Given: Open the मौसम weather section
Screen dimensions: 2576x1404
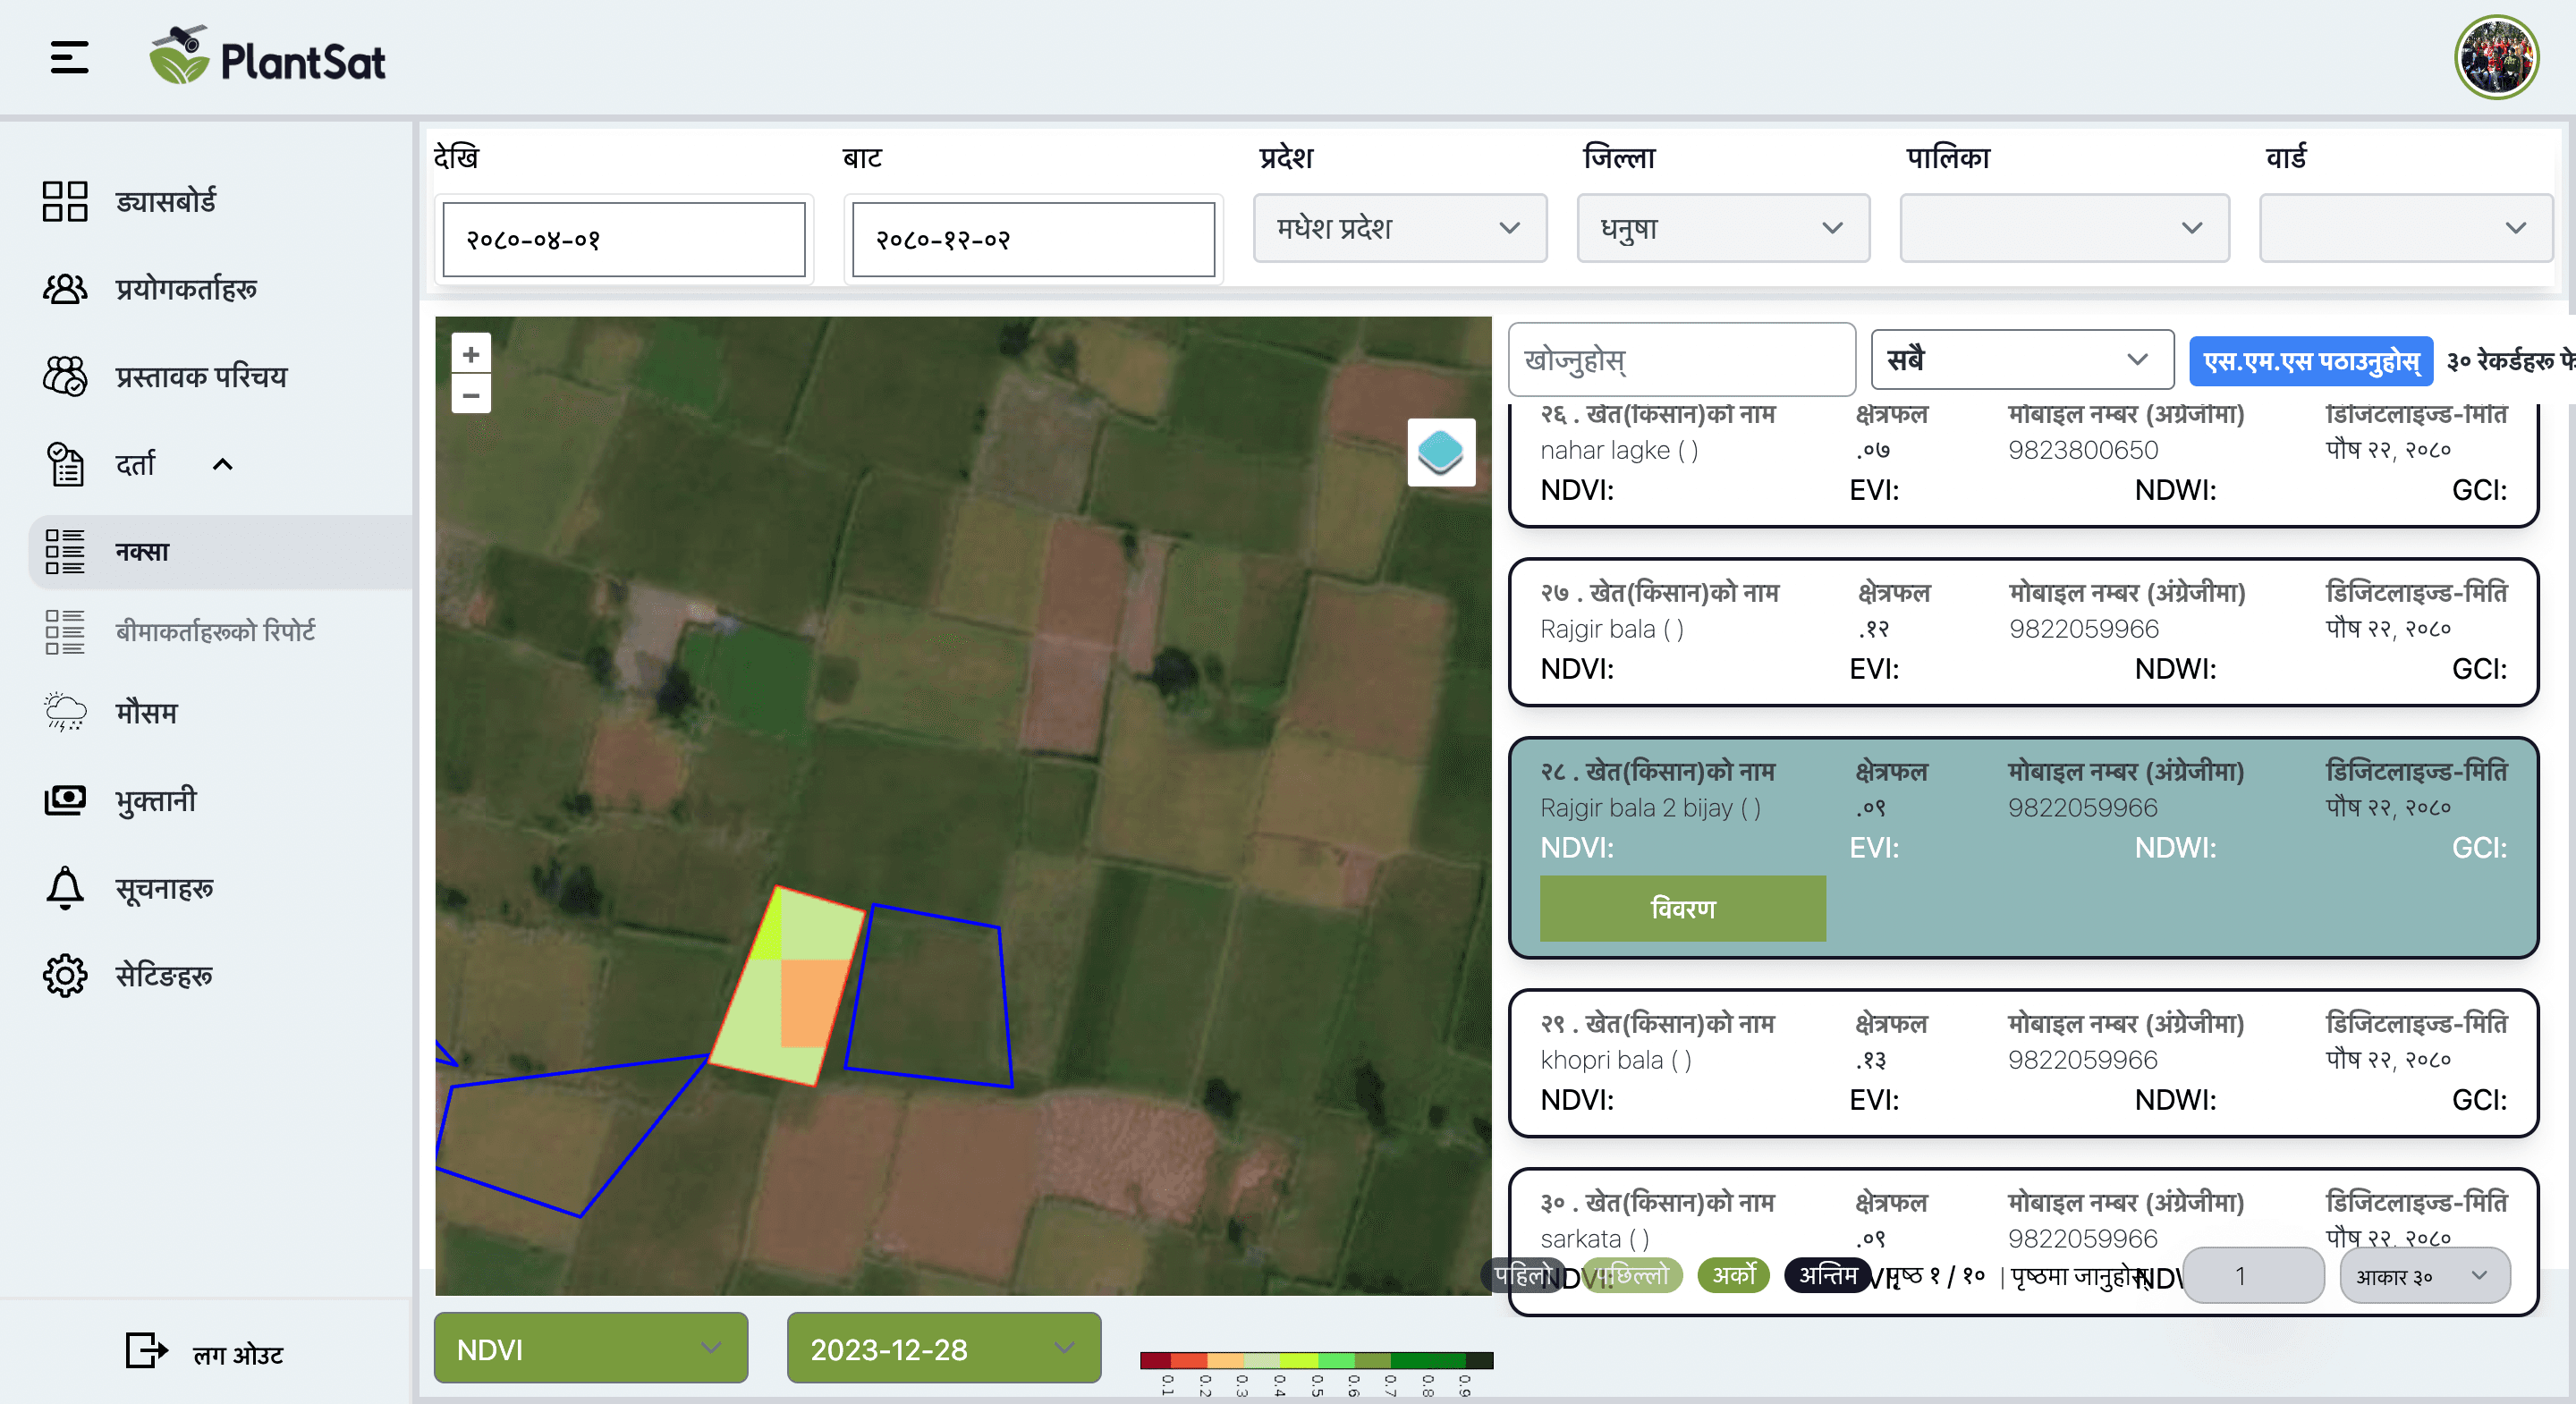Looking at the screenshot, I should tap(146, 713).
